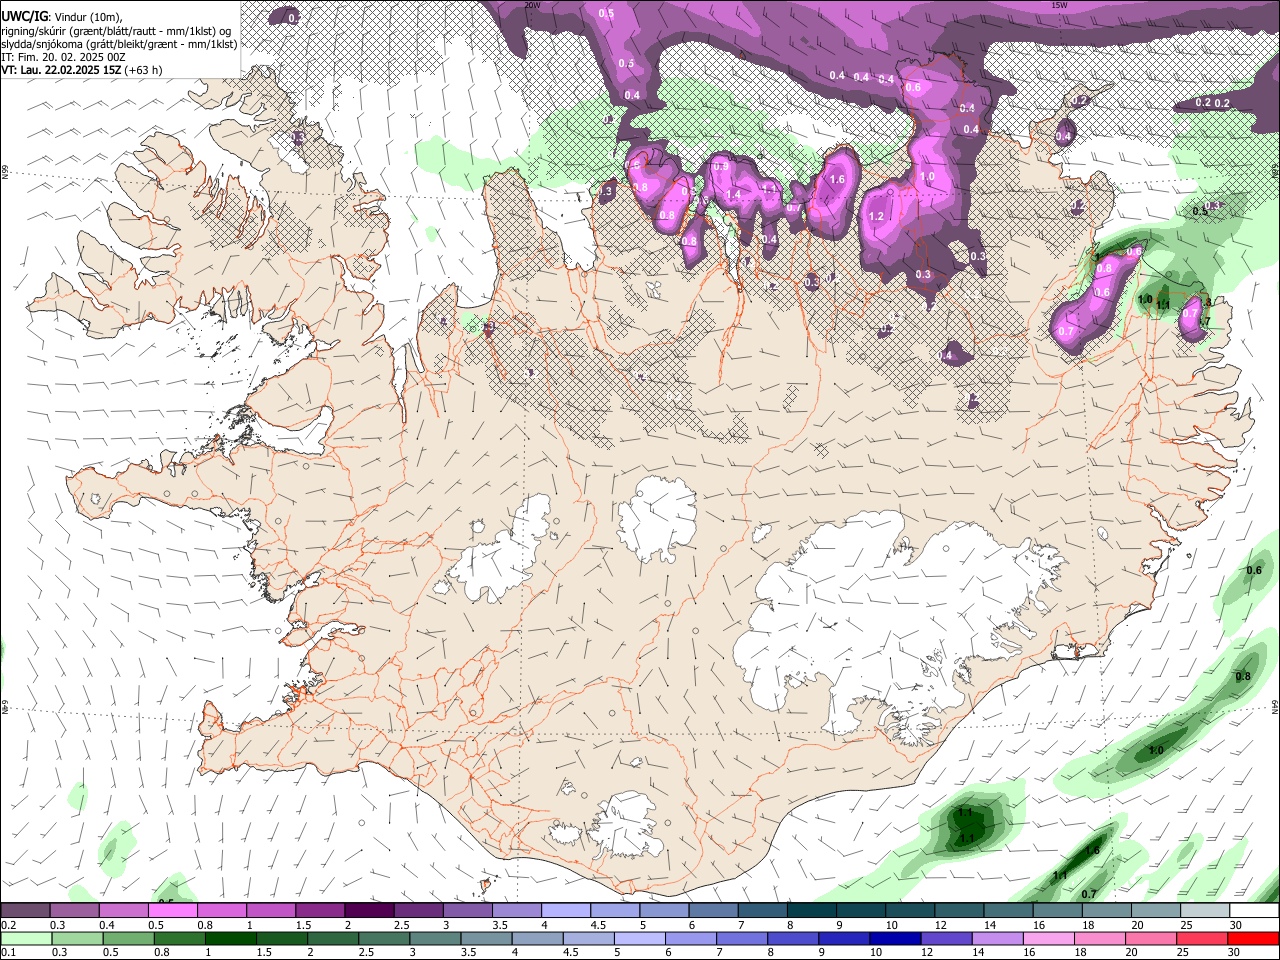This screenshot has width=1280, height=960.
Task: Click the snow legend swatch between 3 and 3.5
Action: tap(467, 910)
